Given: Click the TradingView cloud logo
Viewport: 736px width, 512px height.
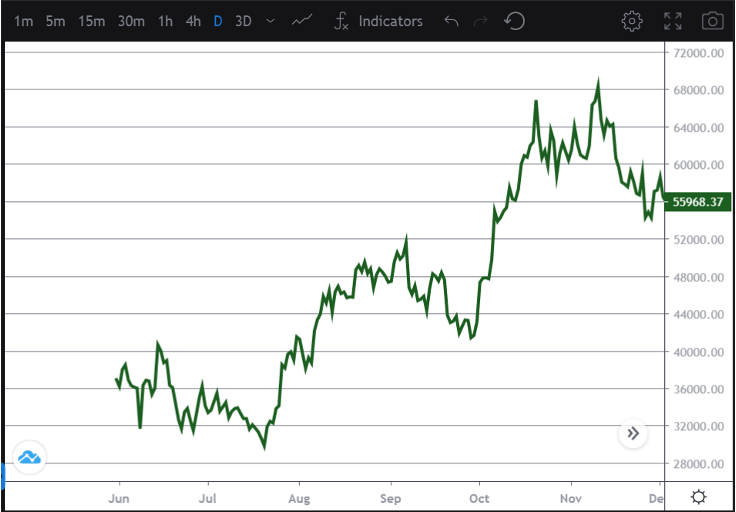Looking at the screenshot, I should (x=29, y=458).
